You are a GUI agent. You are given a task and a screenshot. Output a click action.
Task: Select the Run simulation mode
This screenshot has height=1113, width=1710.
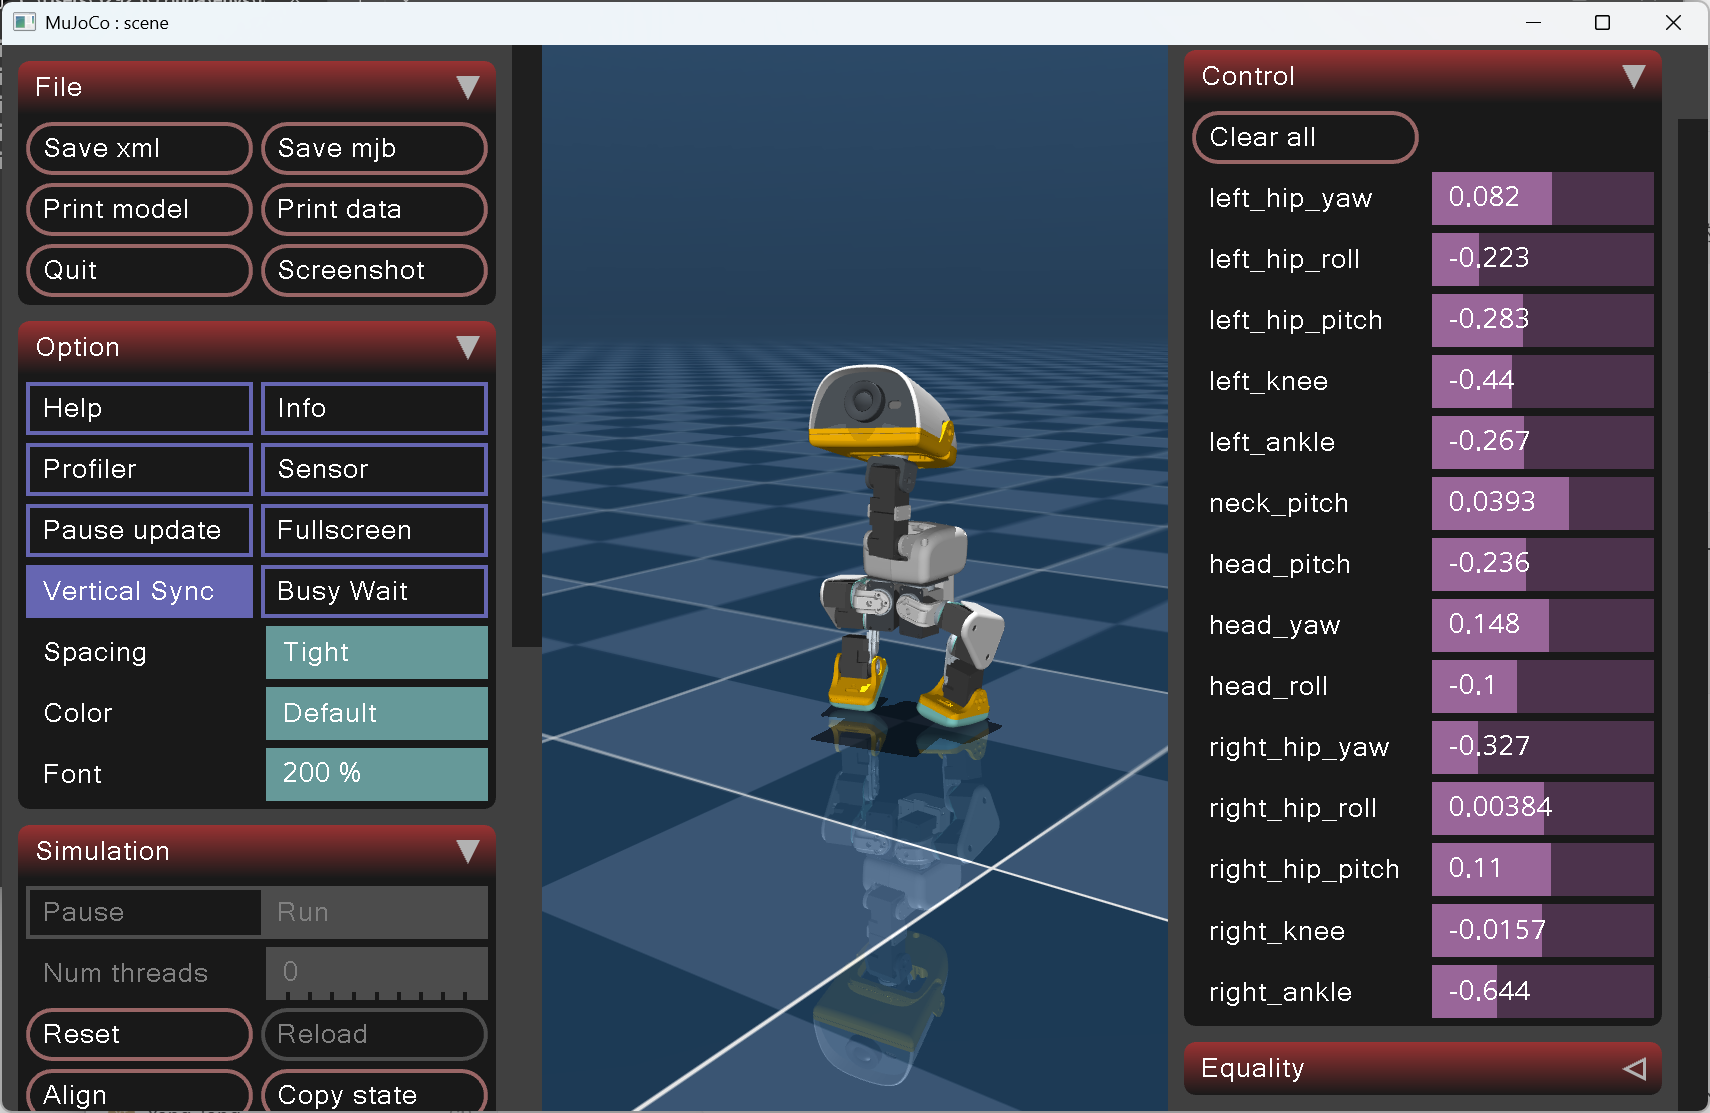coord(374,912)
